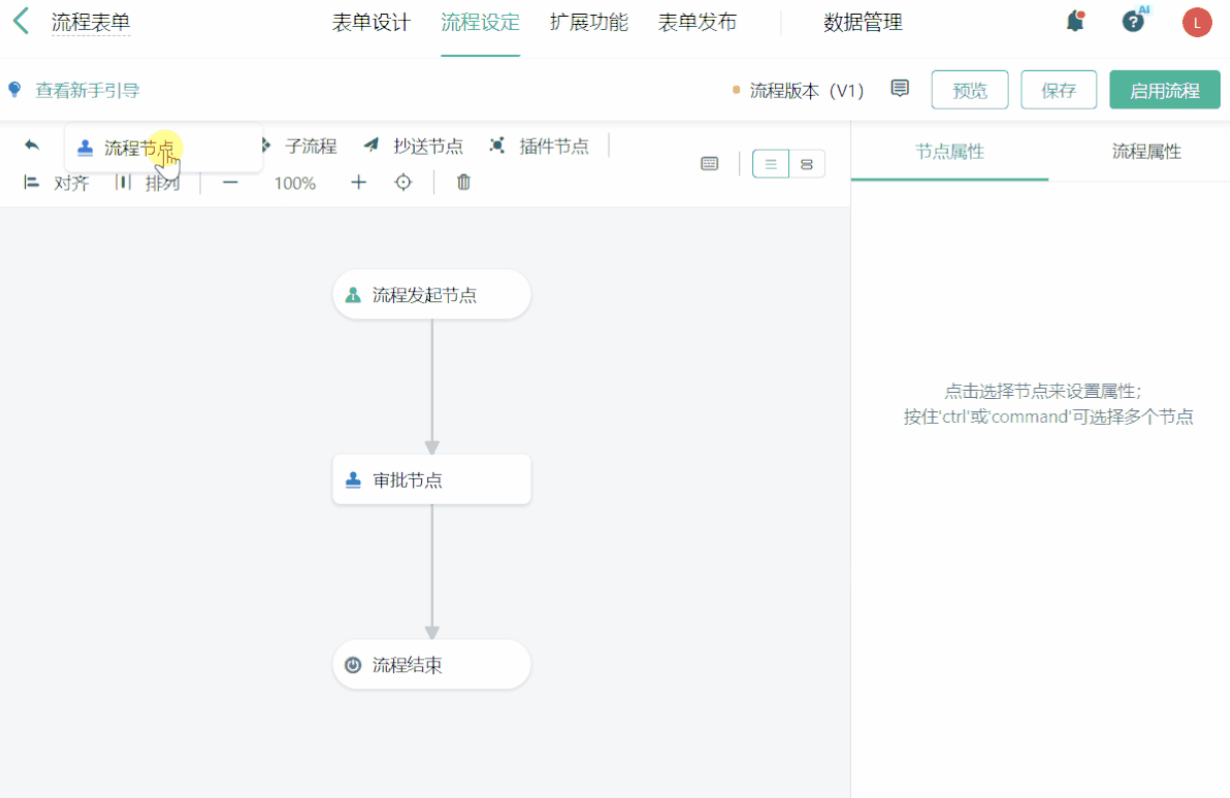Switch to 扩展功能 tab
The width and height of the screenshot is (1230, 798).
589,23
